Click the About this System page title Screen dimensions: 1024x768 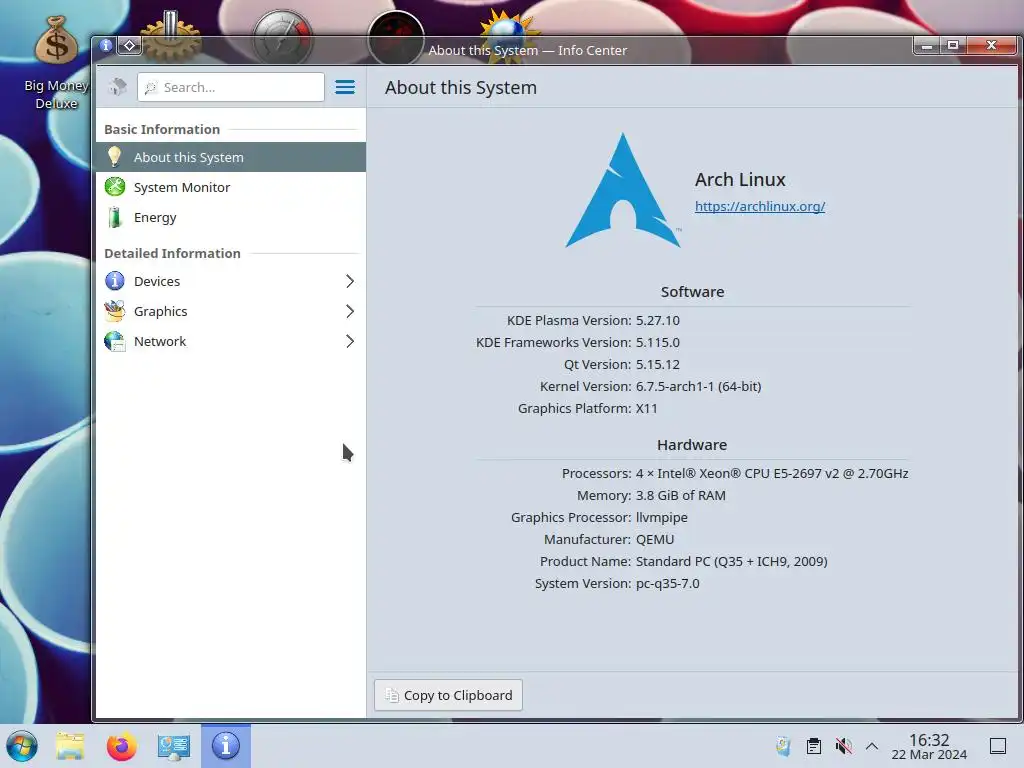(x=460, y=88)
